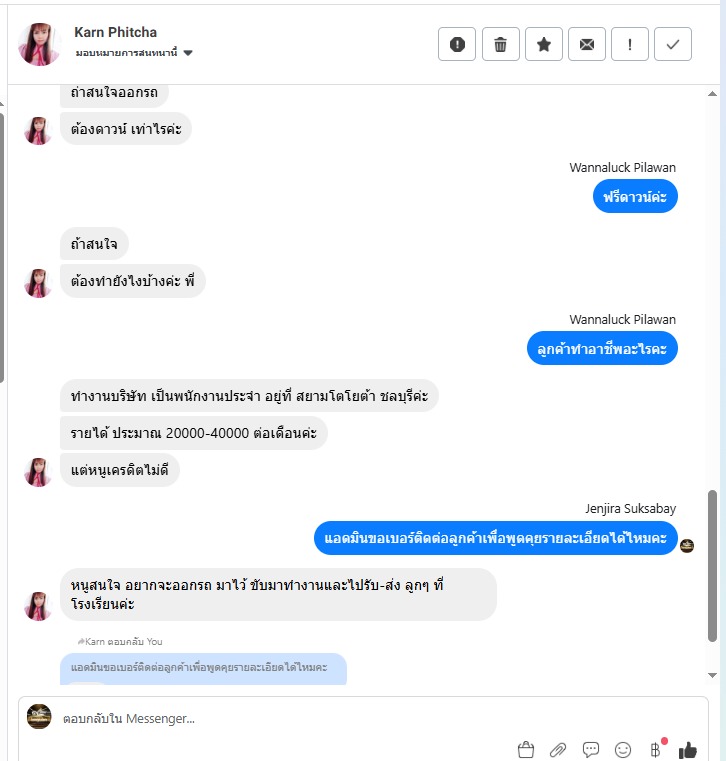Send a thumbs up like
726x761 pixels.
coord(688,749)
